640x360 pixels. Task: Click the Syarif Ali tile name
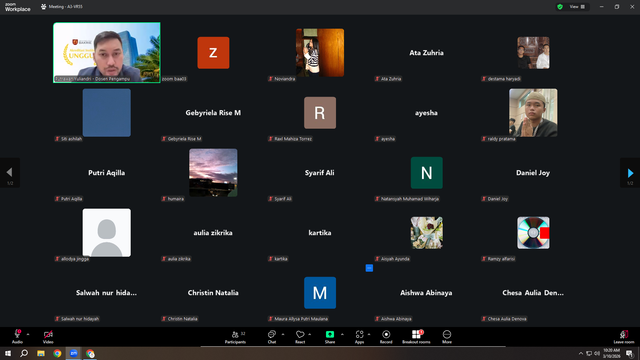coord(320,173)
